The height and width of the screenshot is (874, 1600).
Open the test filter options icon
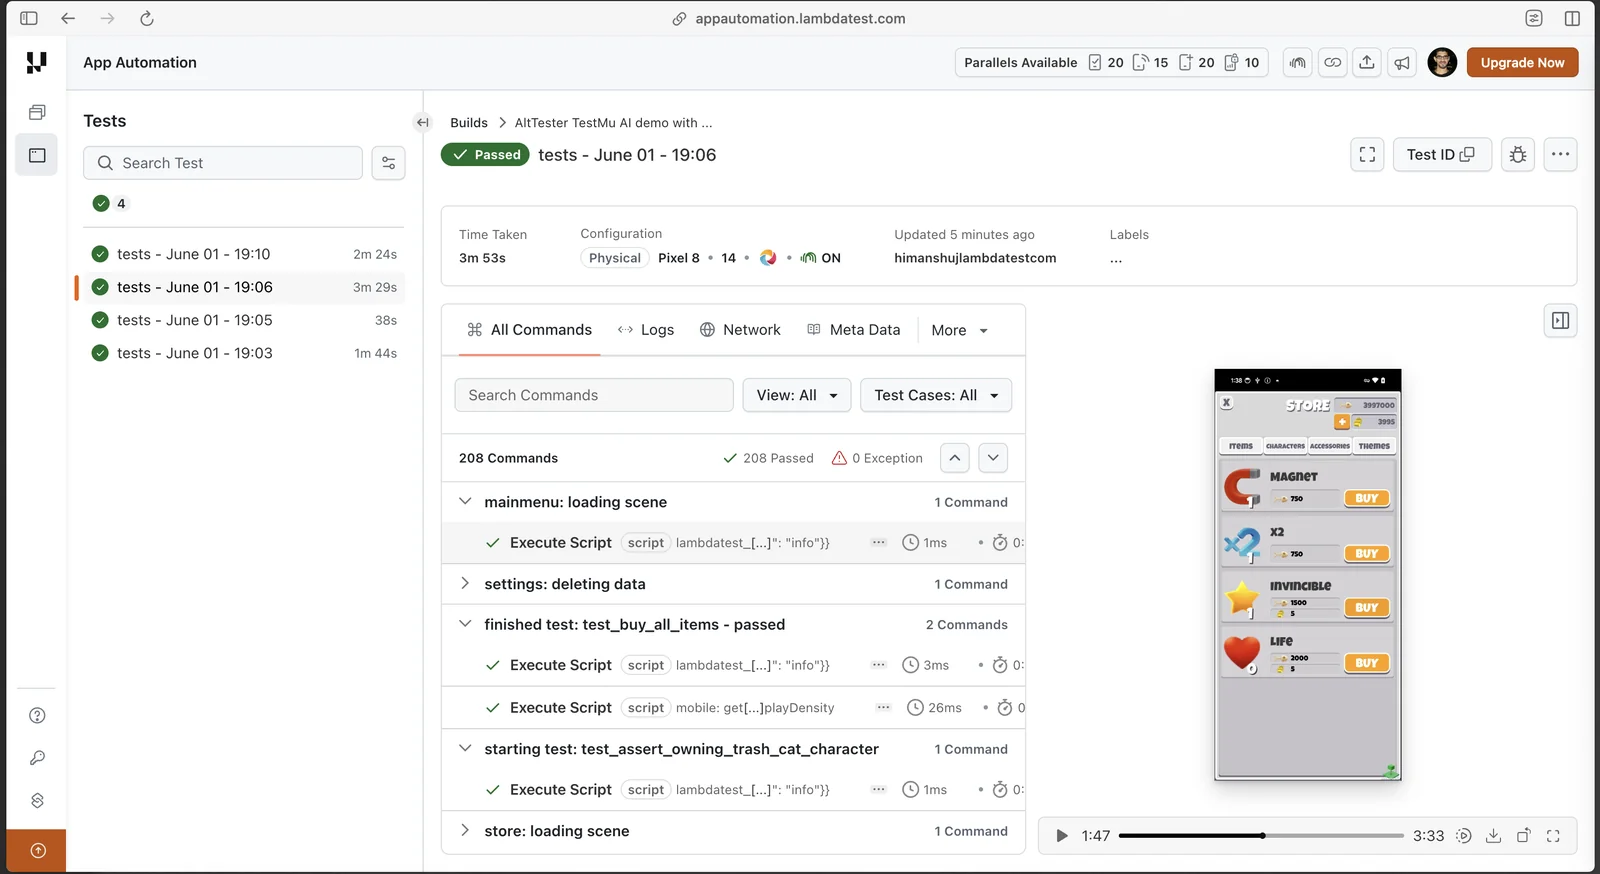(388, 163)
